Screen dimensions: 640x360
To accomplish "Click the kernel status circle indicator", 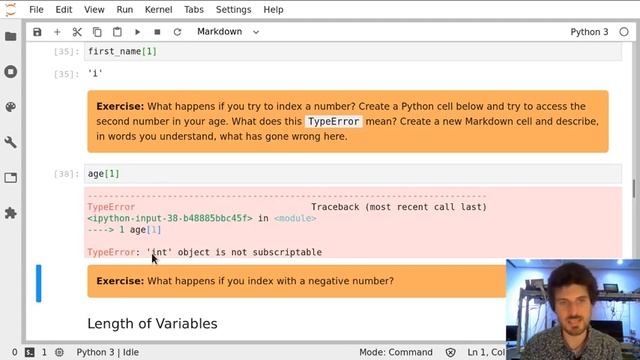I will click(x=624, y=32).
